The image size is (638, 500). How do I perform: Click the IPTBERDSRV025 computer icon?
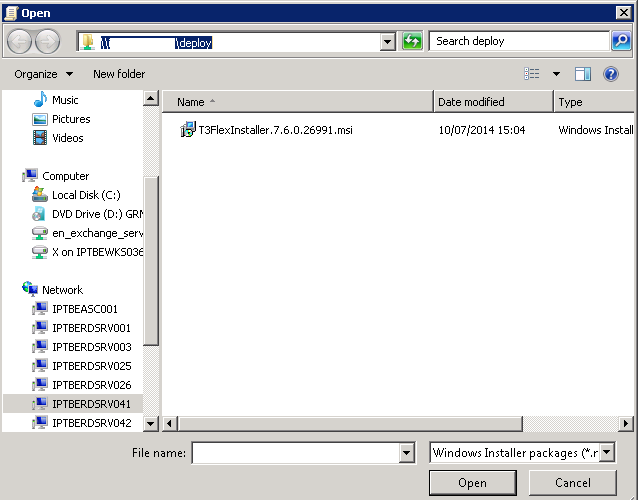(x=40, y=366)
